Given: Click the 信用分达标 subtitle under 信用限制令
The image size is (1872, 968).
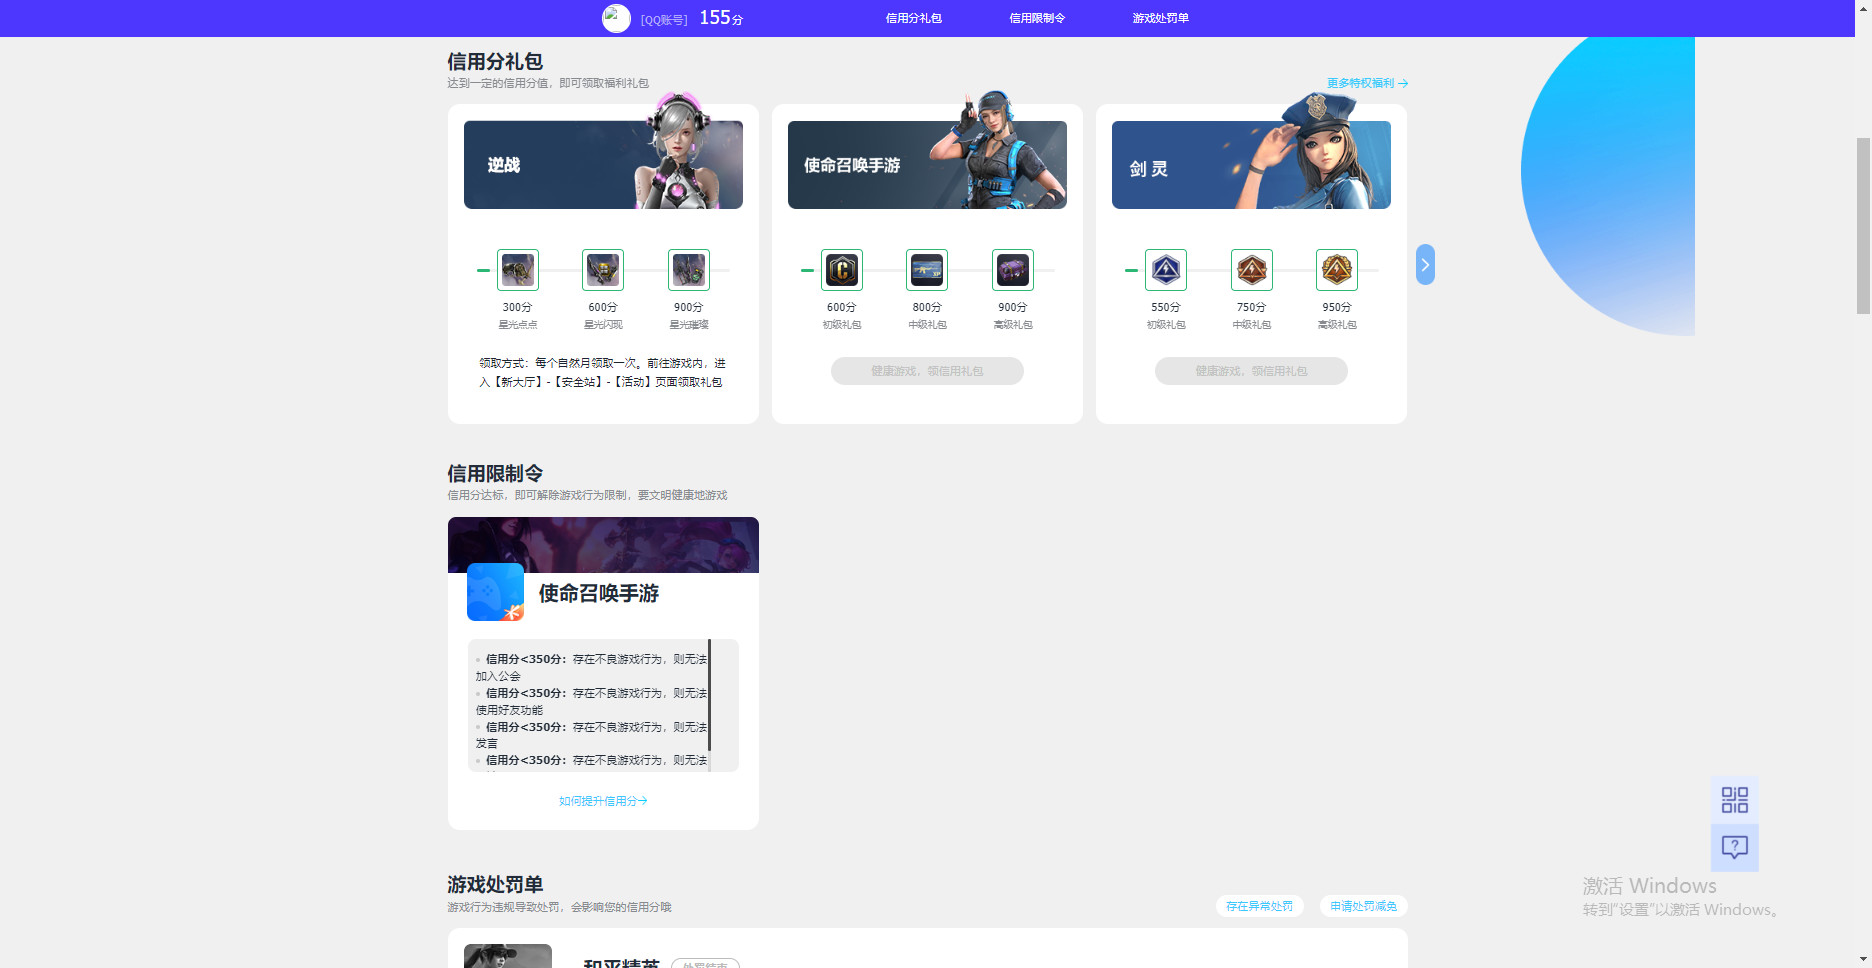Looking at the screenshot, I should tap(587, 495).
